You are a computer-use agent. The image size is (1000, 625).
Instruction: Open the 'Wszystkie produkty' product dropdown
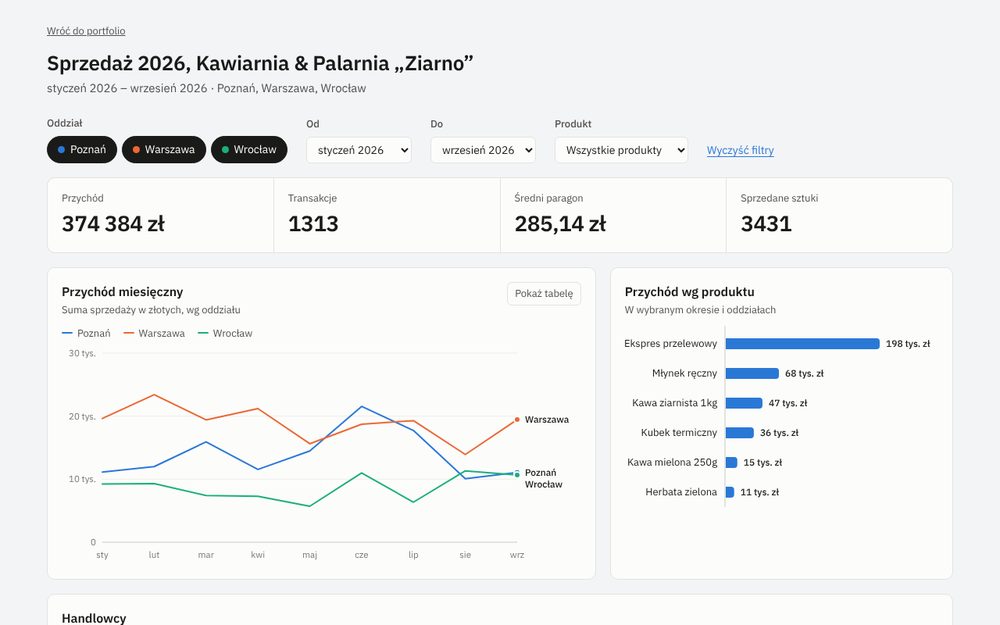pyautogui.click(x=621, y=150)
